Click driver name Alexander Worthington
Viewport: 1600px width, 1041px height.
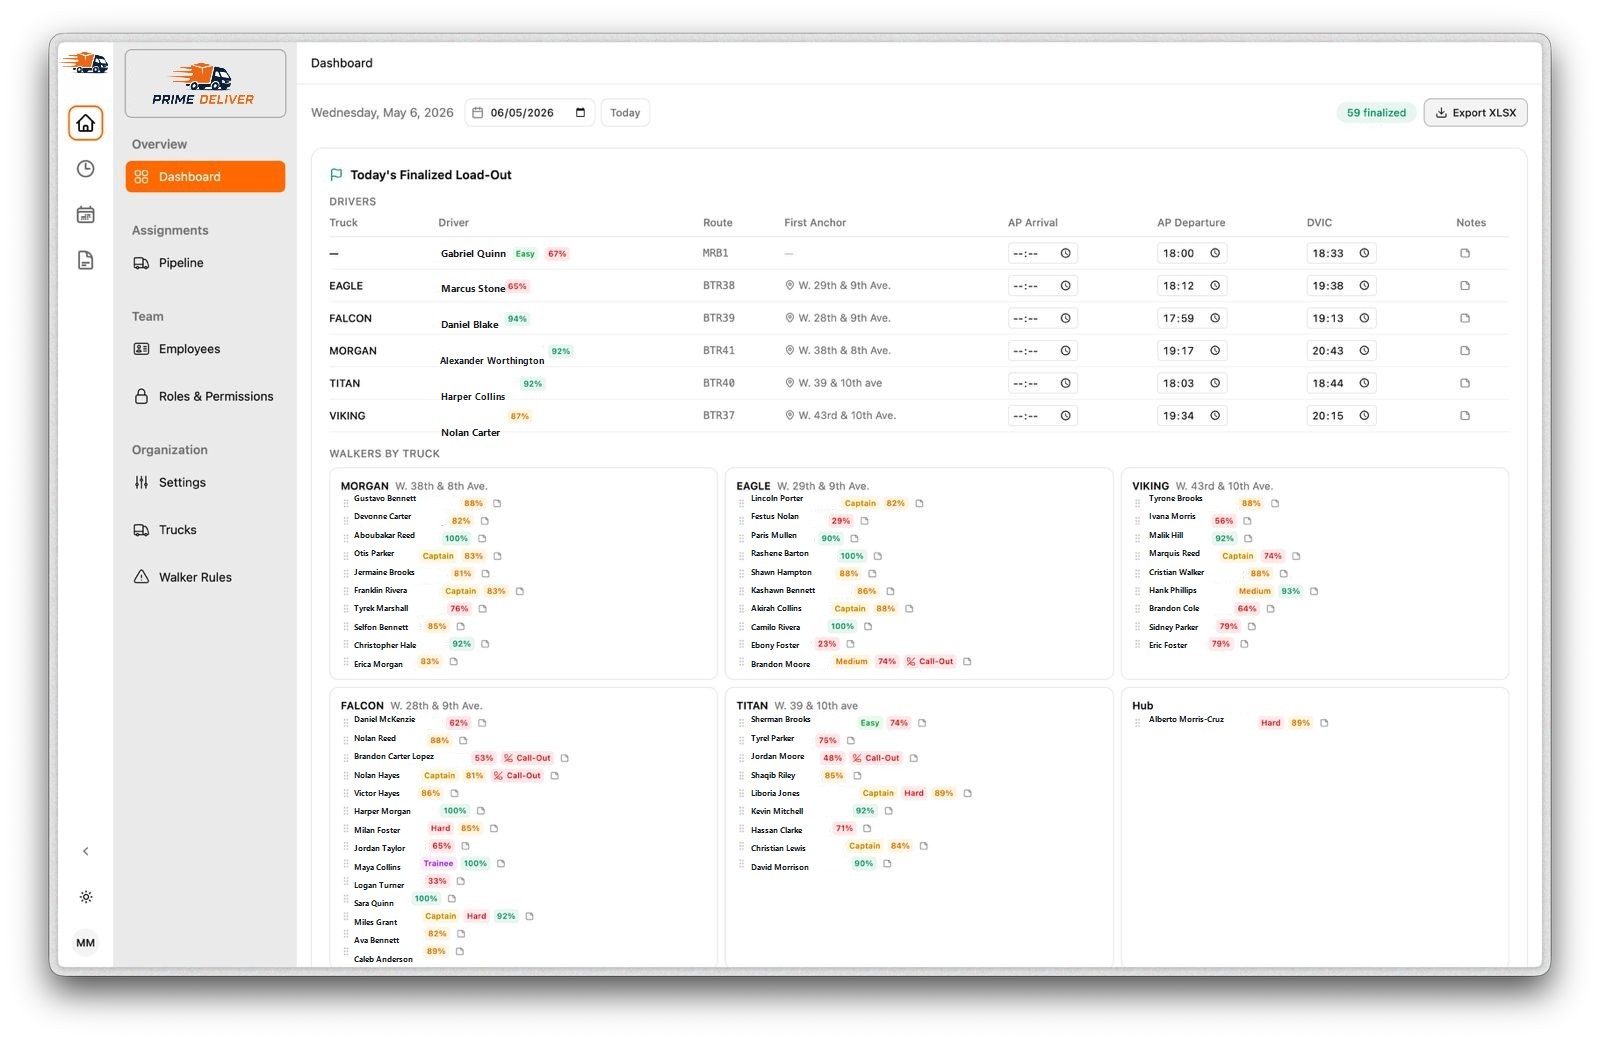492,361
